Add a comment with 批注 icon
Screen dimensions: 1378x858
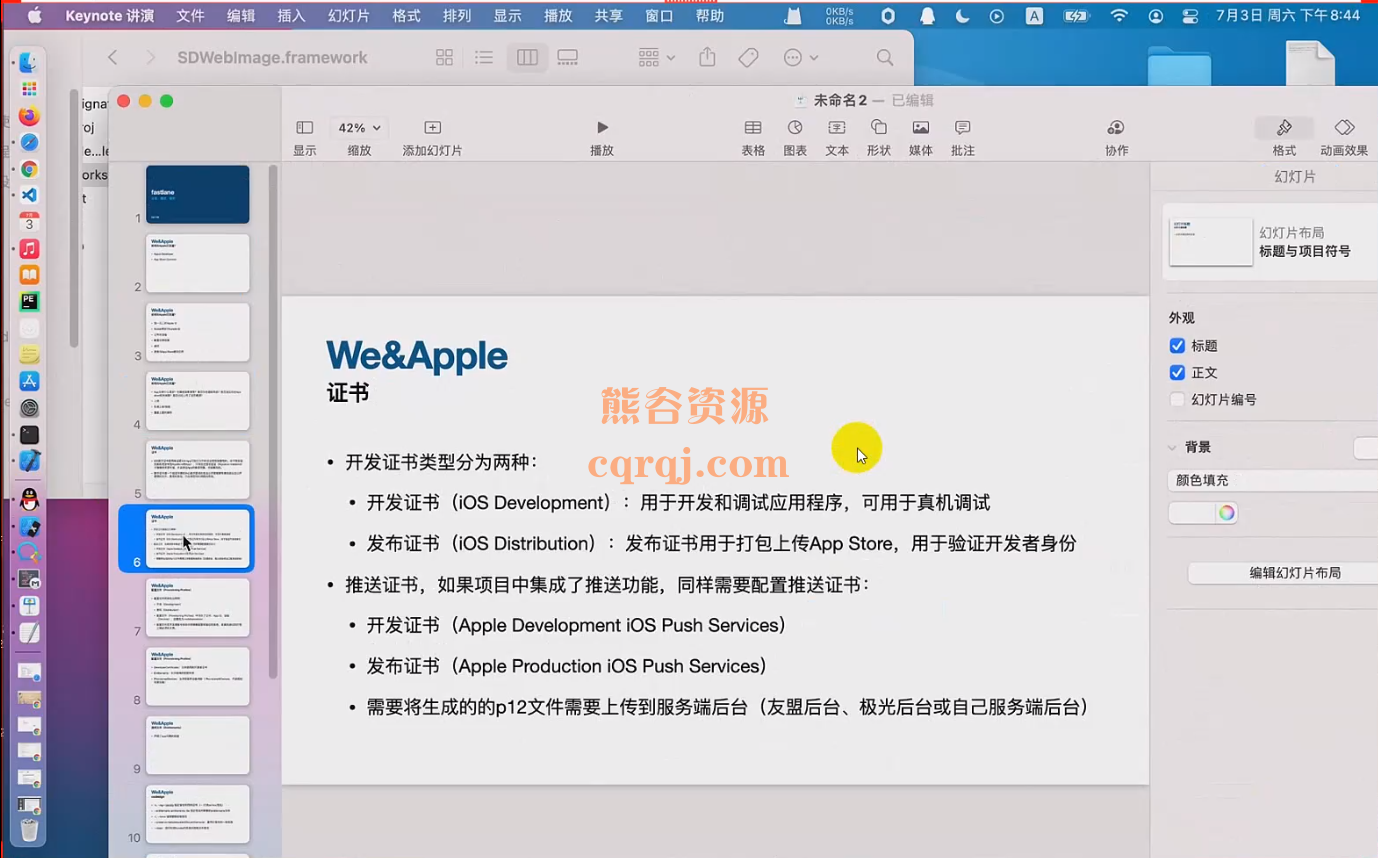963,138
